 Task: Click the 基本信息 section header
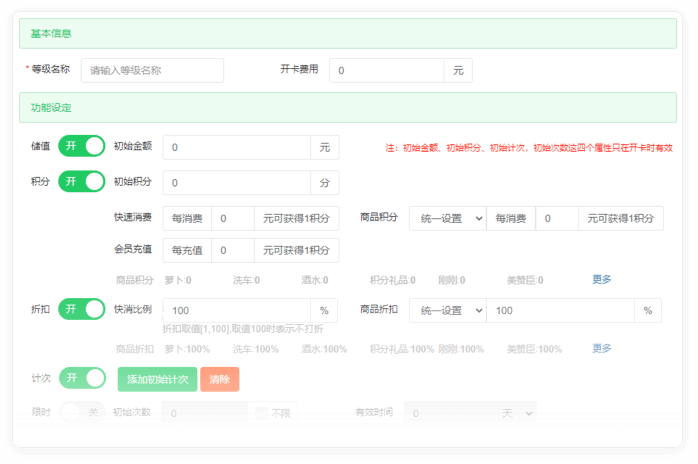pos(348,33)
